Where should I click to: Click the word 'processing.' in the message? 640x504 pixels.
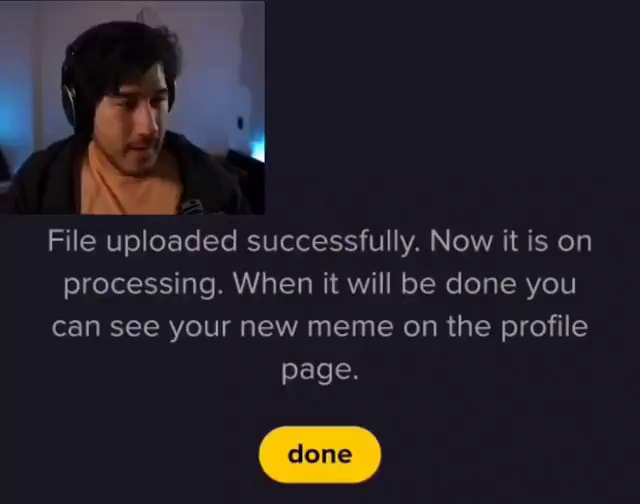(144, 284)
